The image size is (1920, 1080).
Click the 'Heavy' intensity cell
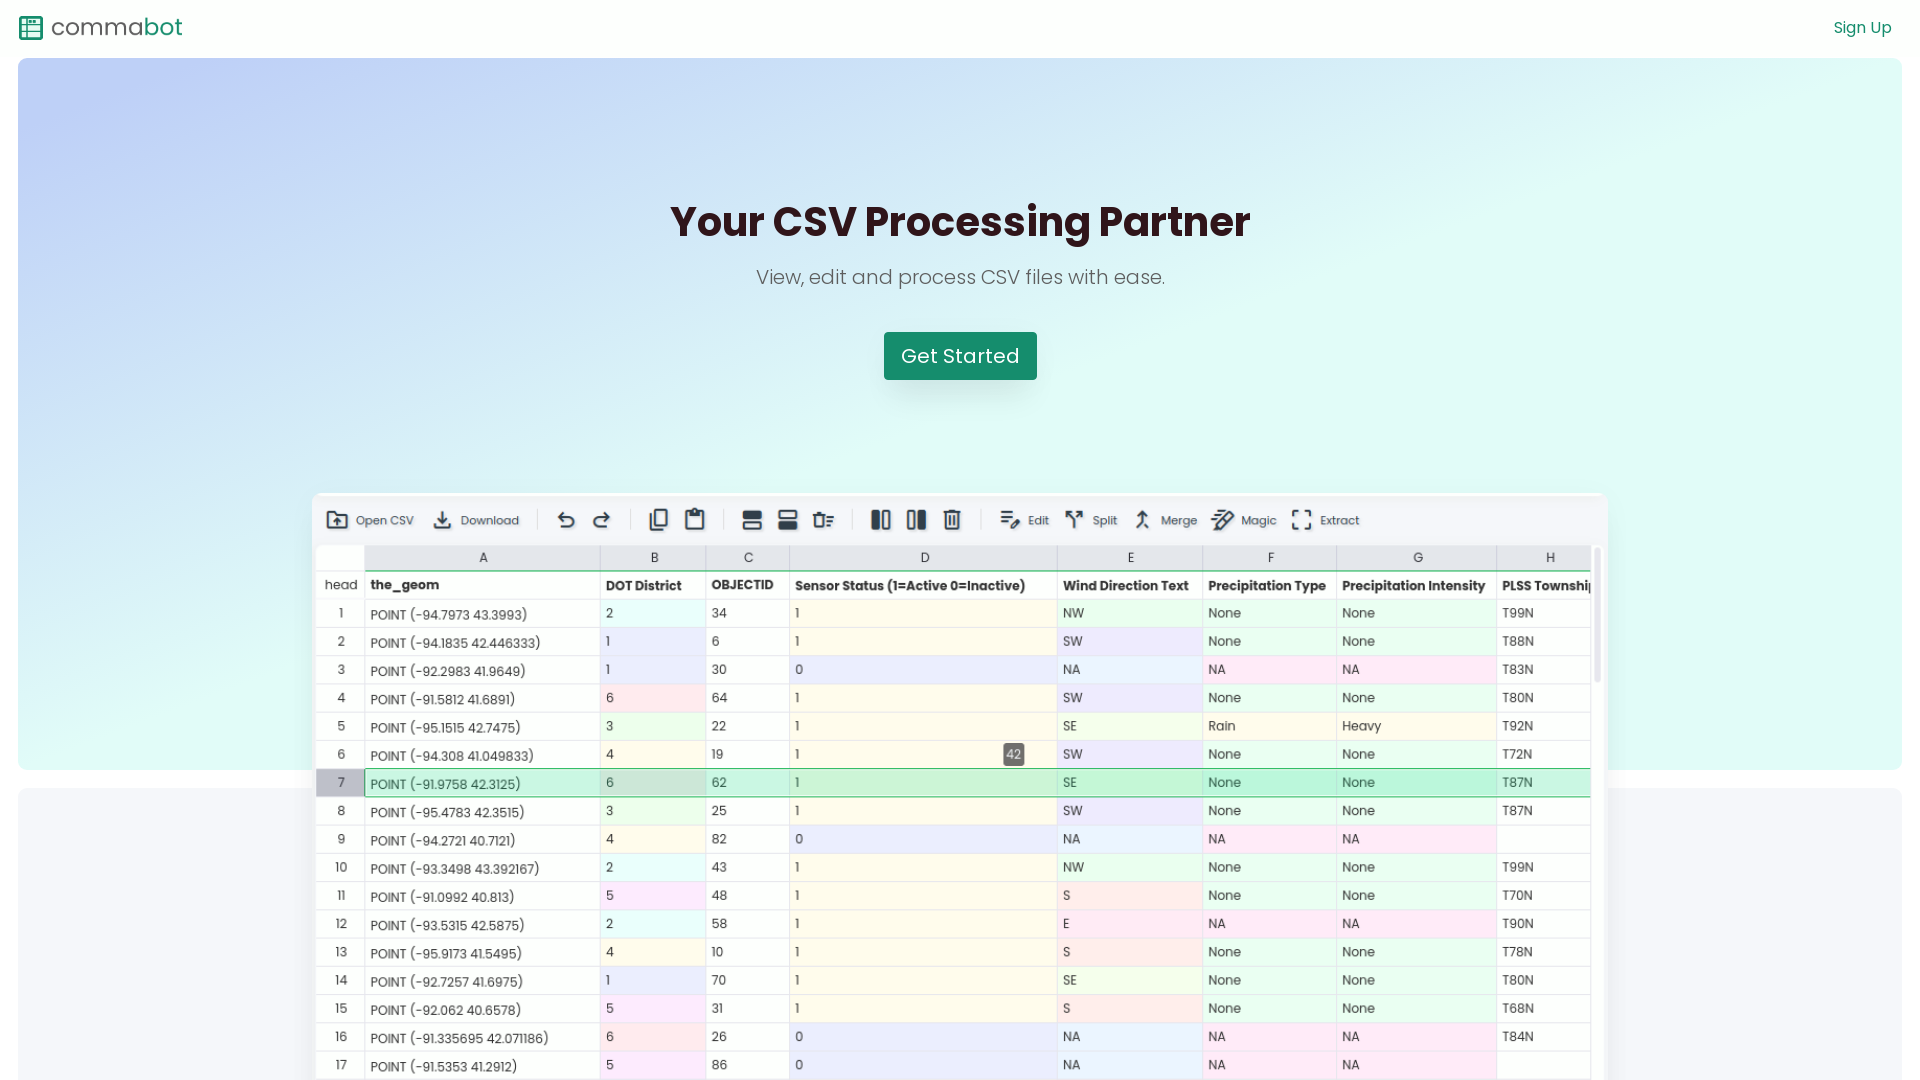1417,726
